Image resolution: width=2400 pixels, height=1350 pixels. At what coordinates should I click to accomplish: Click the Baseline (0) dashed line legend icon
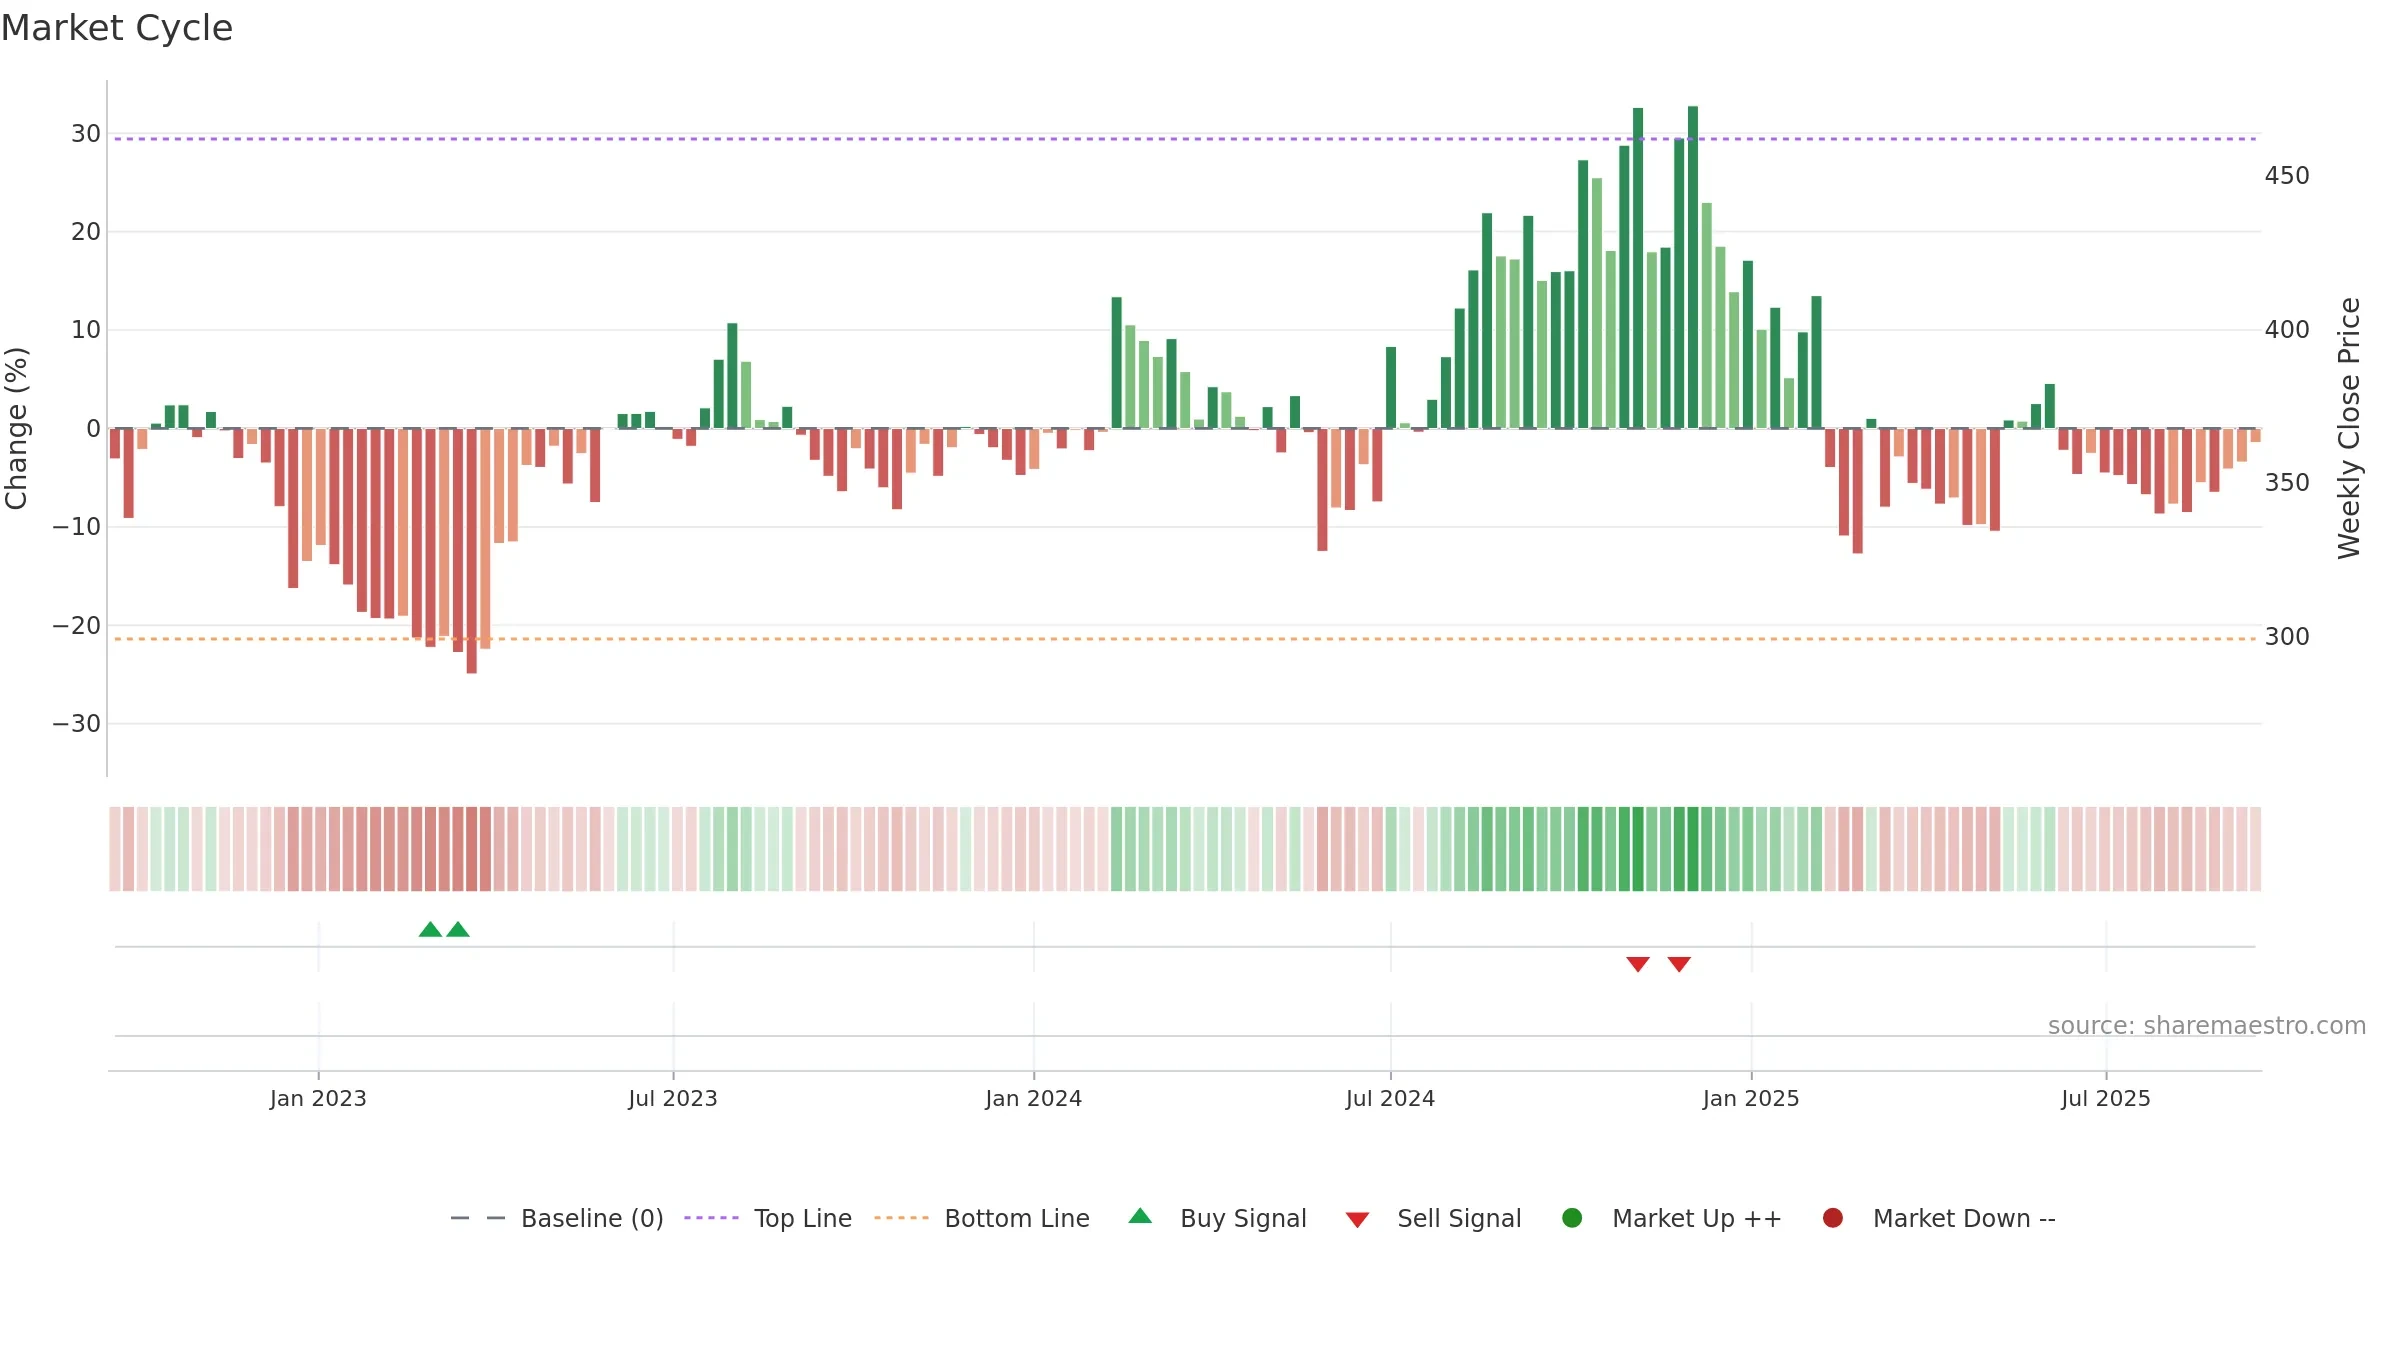[x=478, y=1218]
